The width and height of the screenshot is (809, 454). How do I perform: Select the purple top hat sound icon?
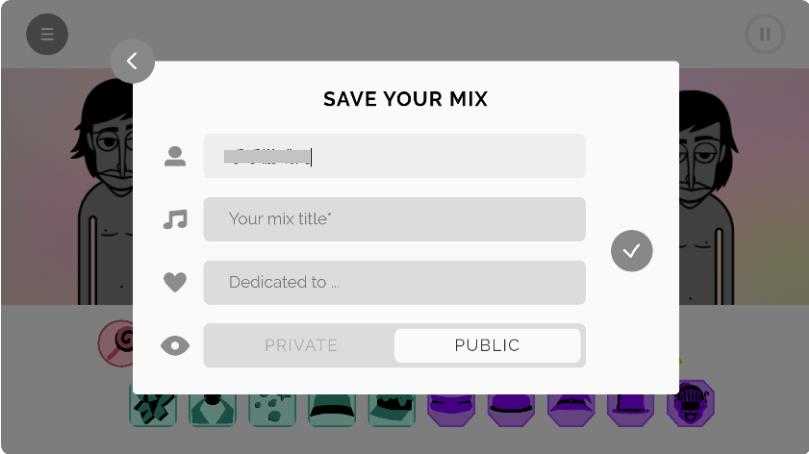click(631, 408)
